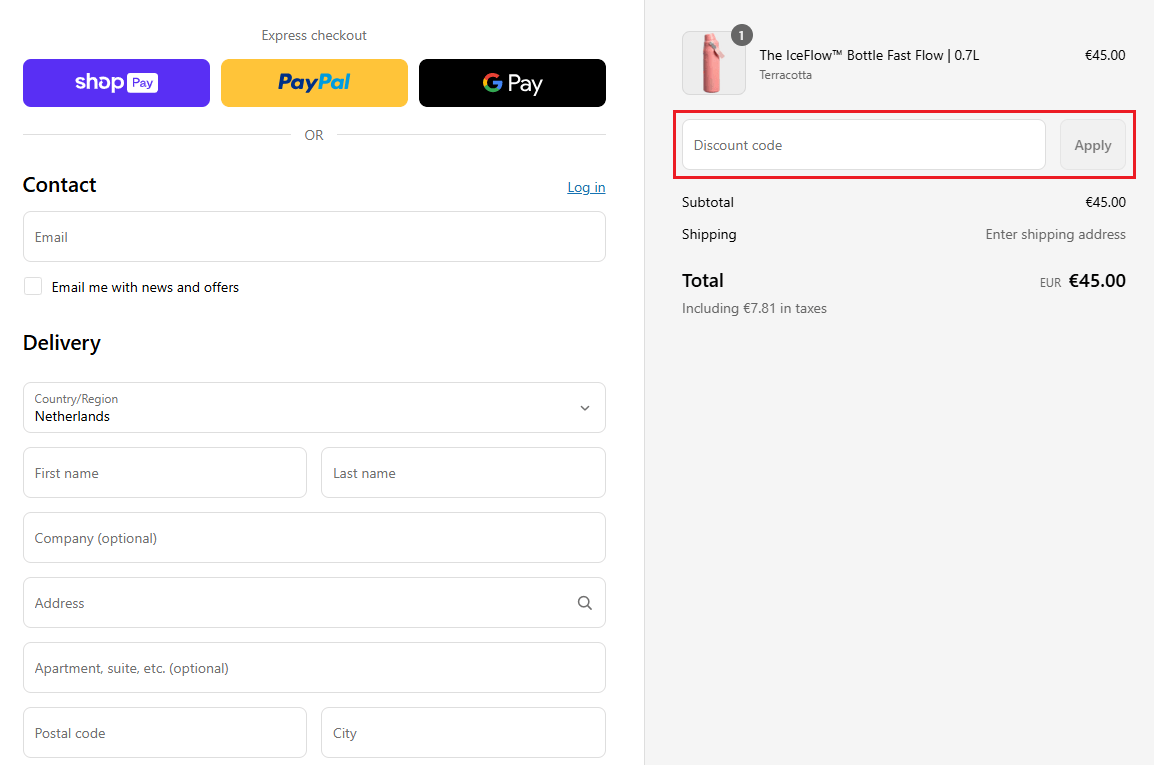Screen dimensions: 1154x765
Task: Pay with the Shop Pay button
Action: pyautogui.click(x=116, y=83)
